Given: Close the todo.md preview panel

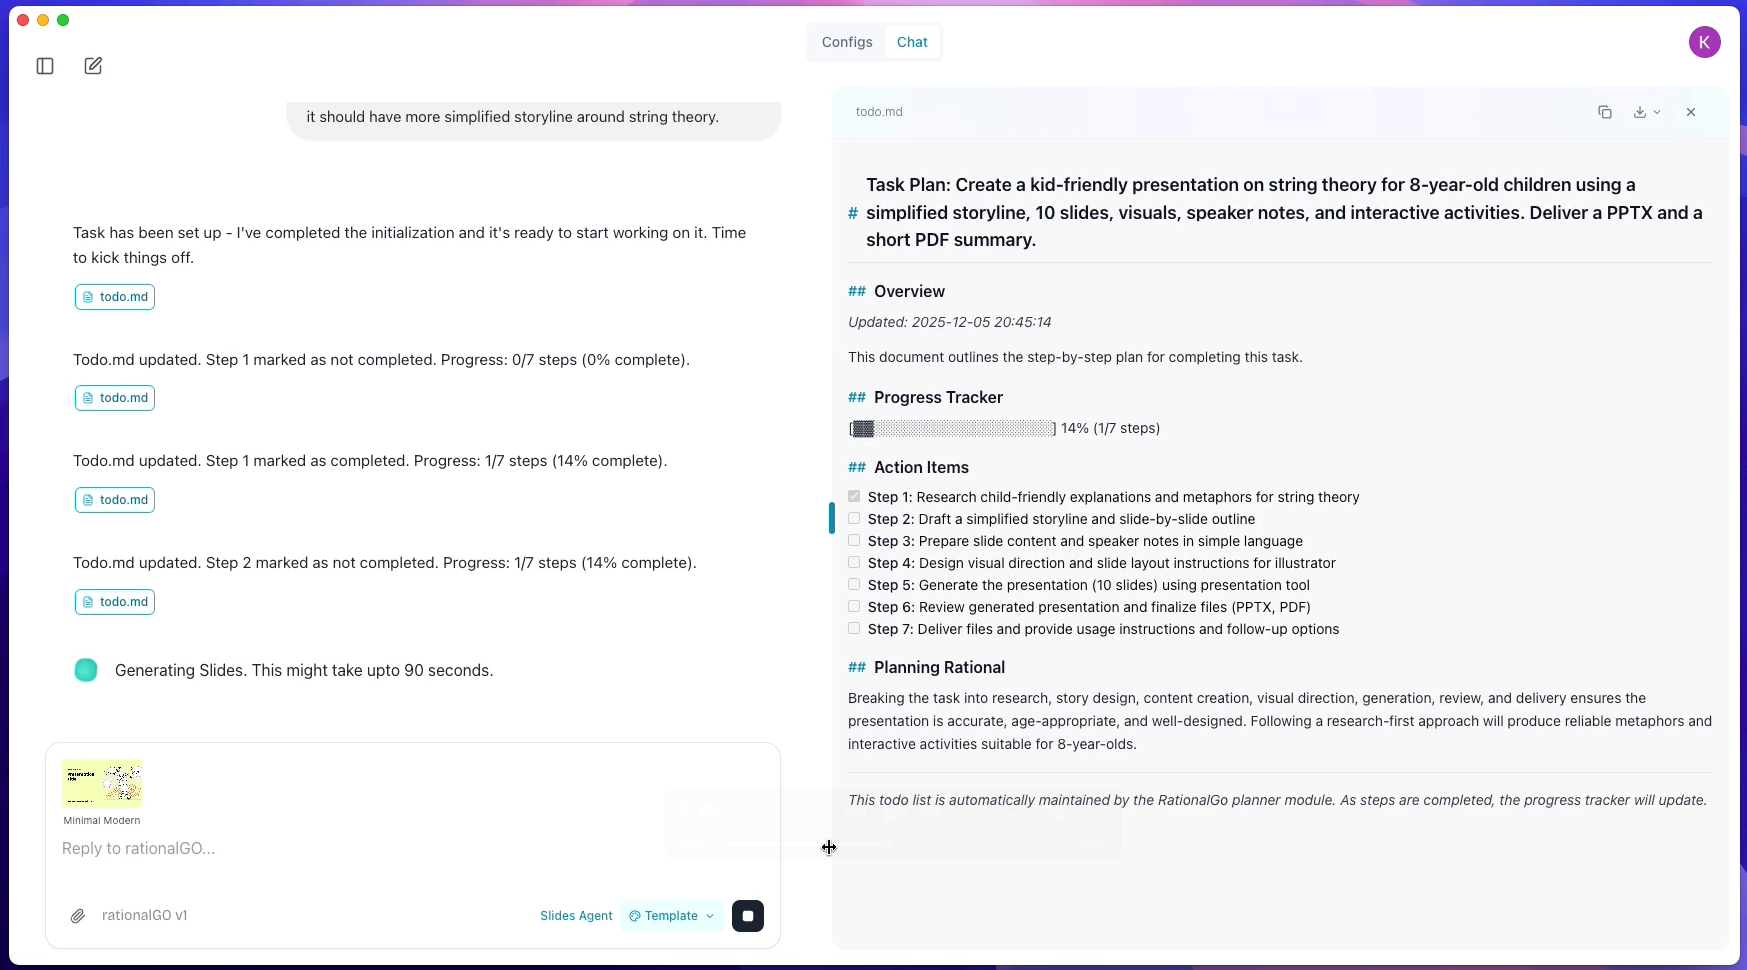Looking at the screenshot, I should click(1691, 112).
